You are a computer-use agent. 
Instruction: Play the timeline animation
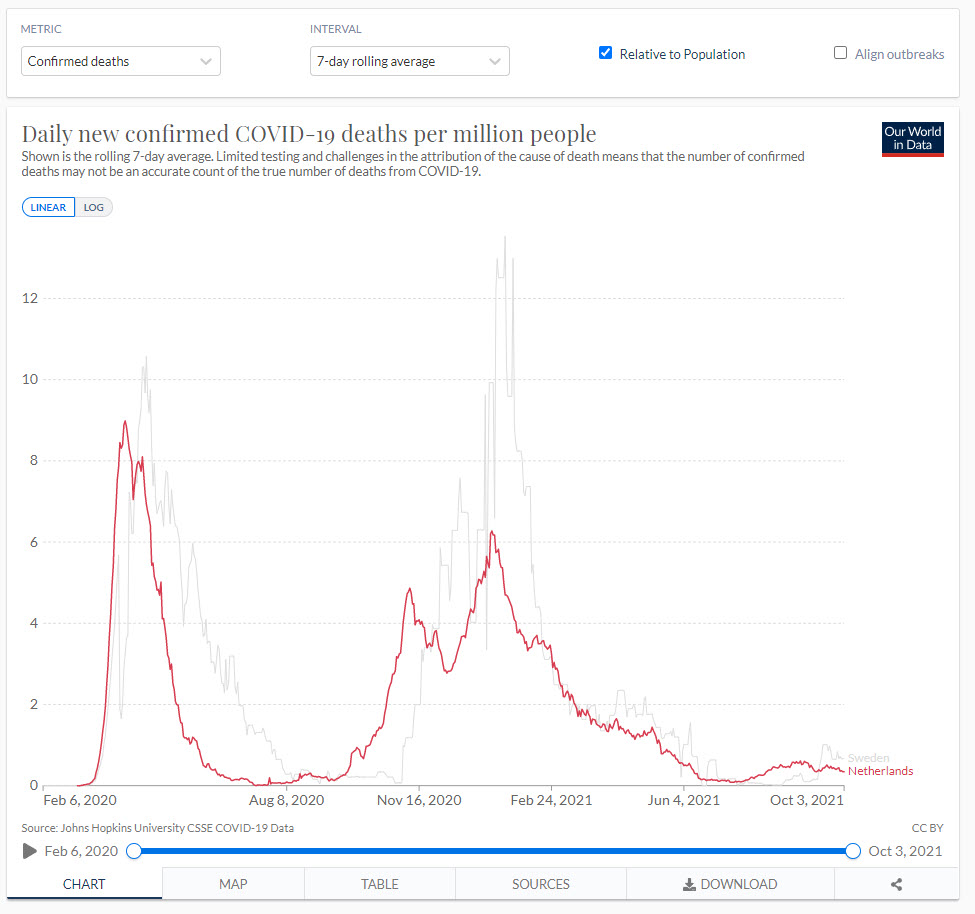(29, 851)
